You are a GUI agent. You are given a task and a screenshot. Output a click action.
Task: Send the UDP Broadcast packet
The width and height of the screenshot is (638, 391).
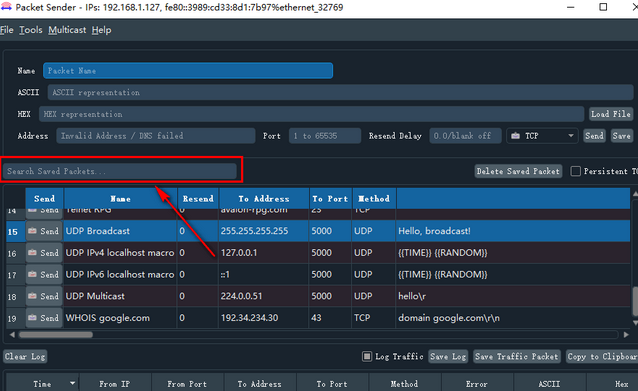[44, 231]
